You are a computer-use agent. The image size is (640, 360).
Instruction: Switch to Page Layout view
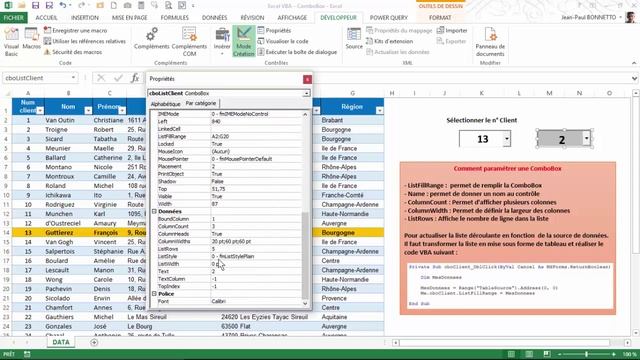(x=529, y=354)
